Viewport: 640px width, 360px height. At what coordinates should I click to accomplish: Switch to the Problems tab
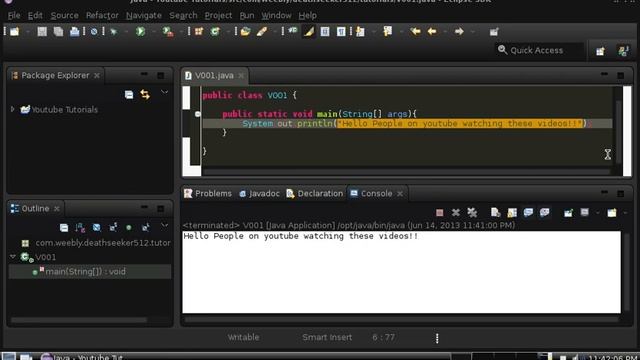pyautogui.click(x=208, y=193)
